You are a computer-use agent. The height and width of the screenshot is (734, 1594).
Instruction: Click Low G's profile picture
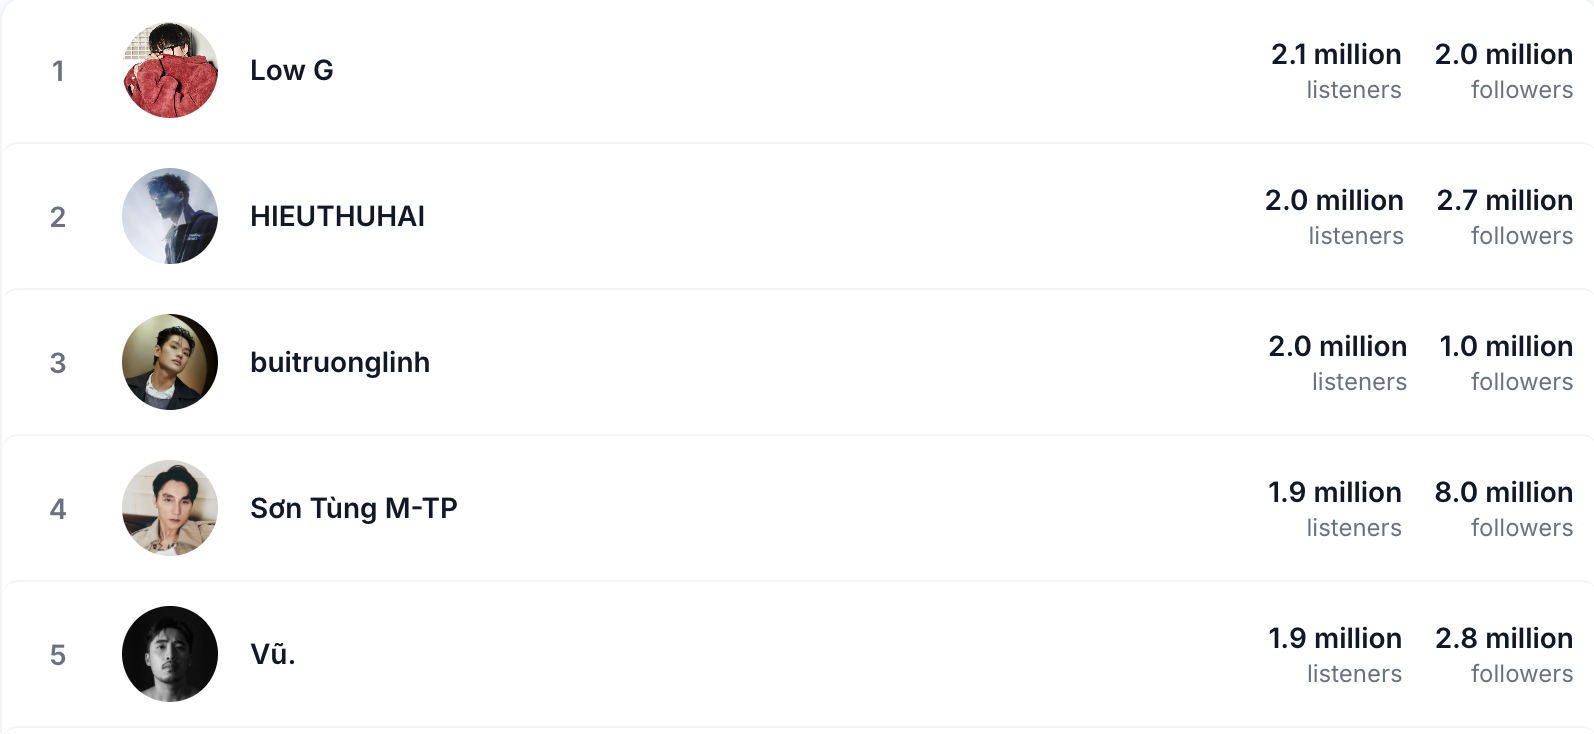pos(170,70)
